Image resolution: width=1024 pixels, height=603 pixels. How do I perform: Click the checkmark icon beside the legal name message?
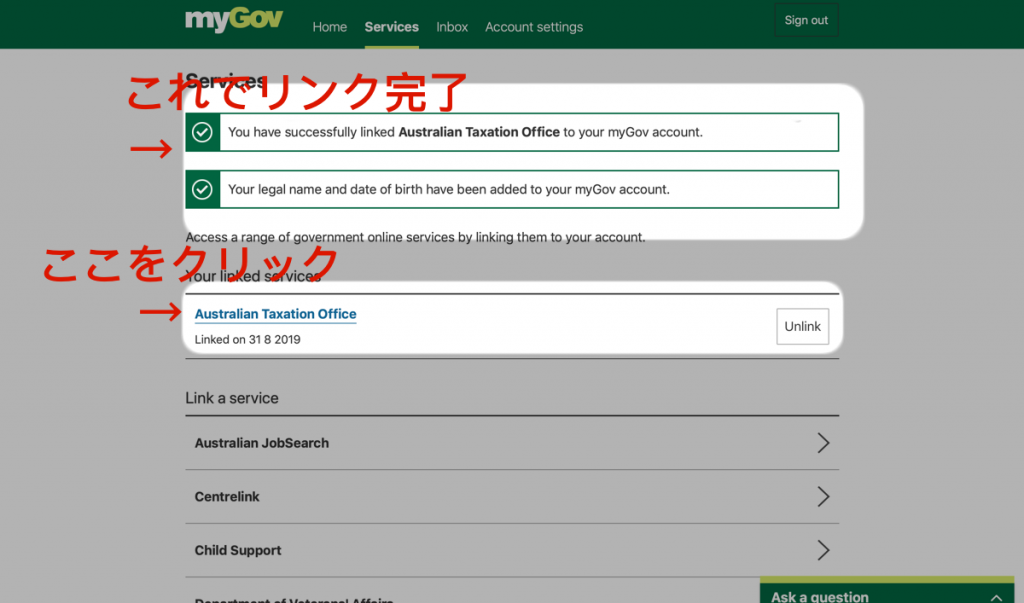tap(202, 189)
